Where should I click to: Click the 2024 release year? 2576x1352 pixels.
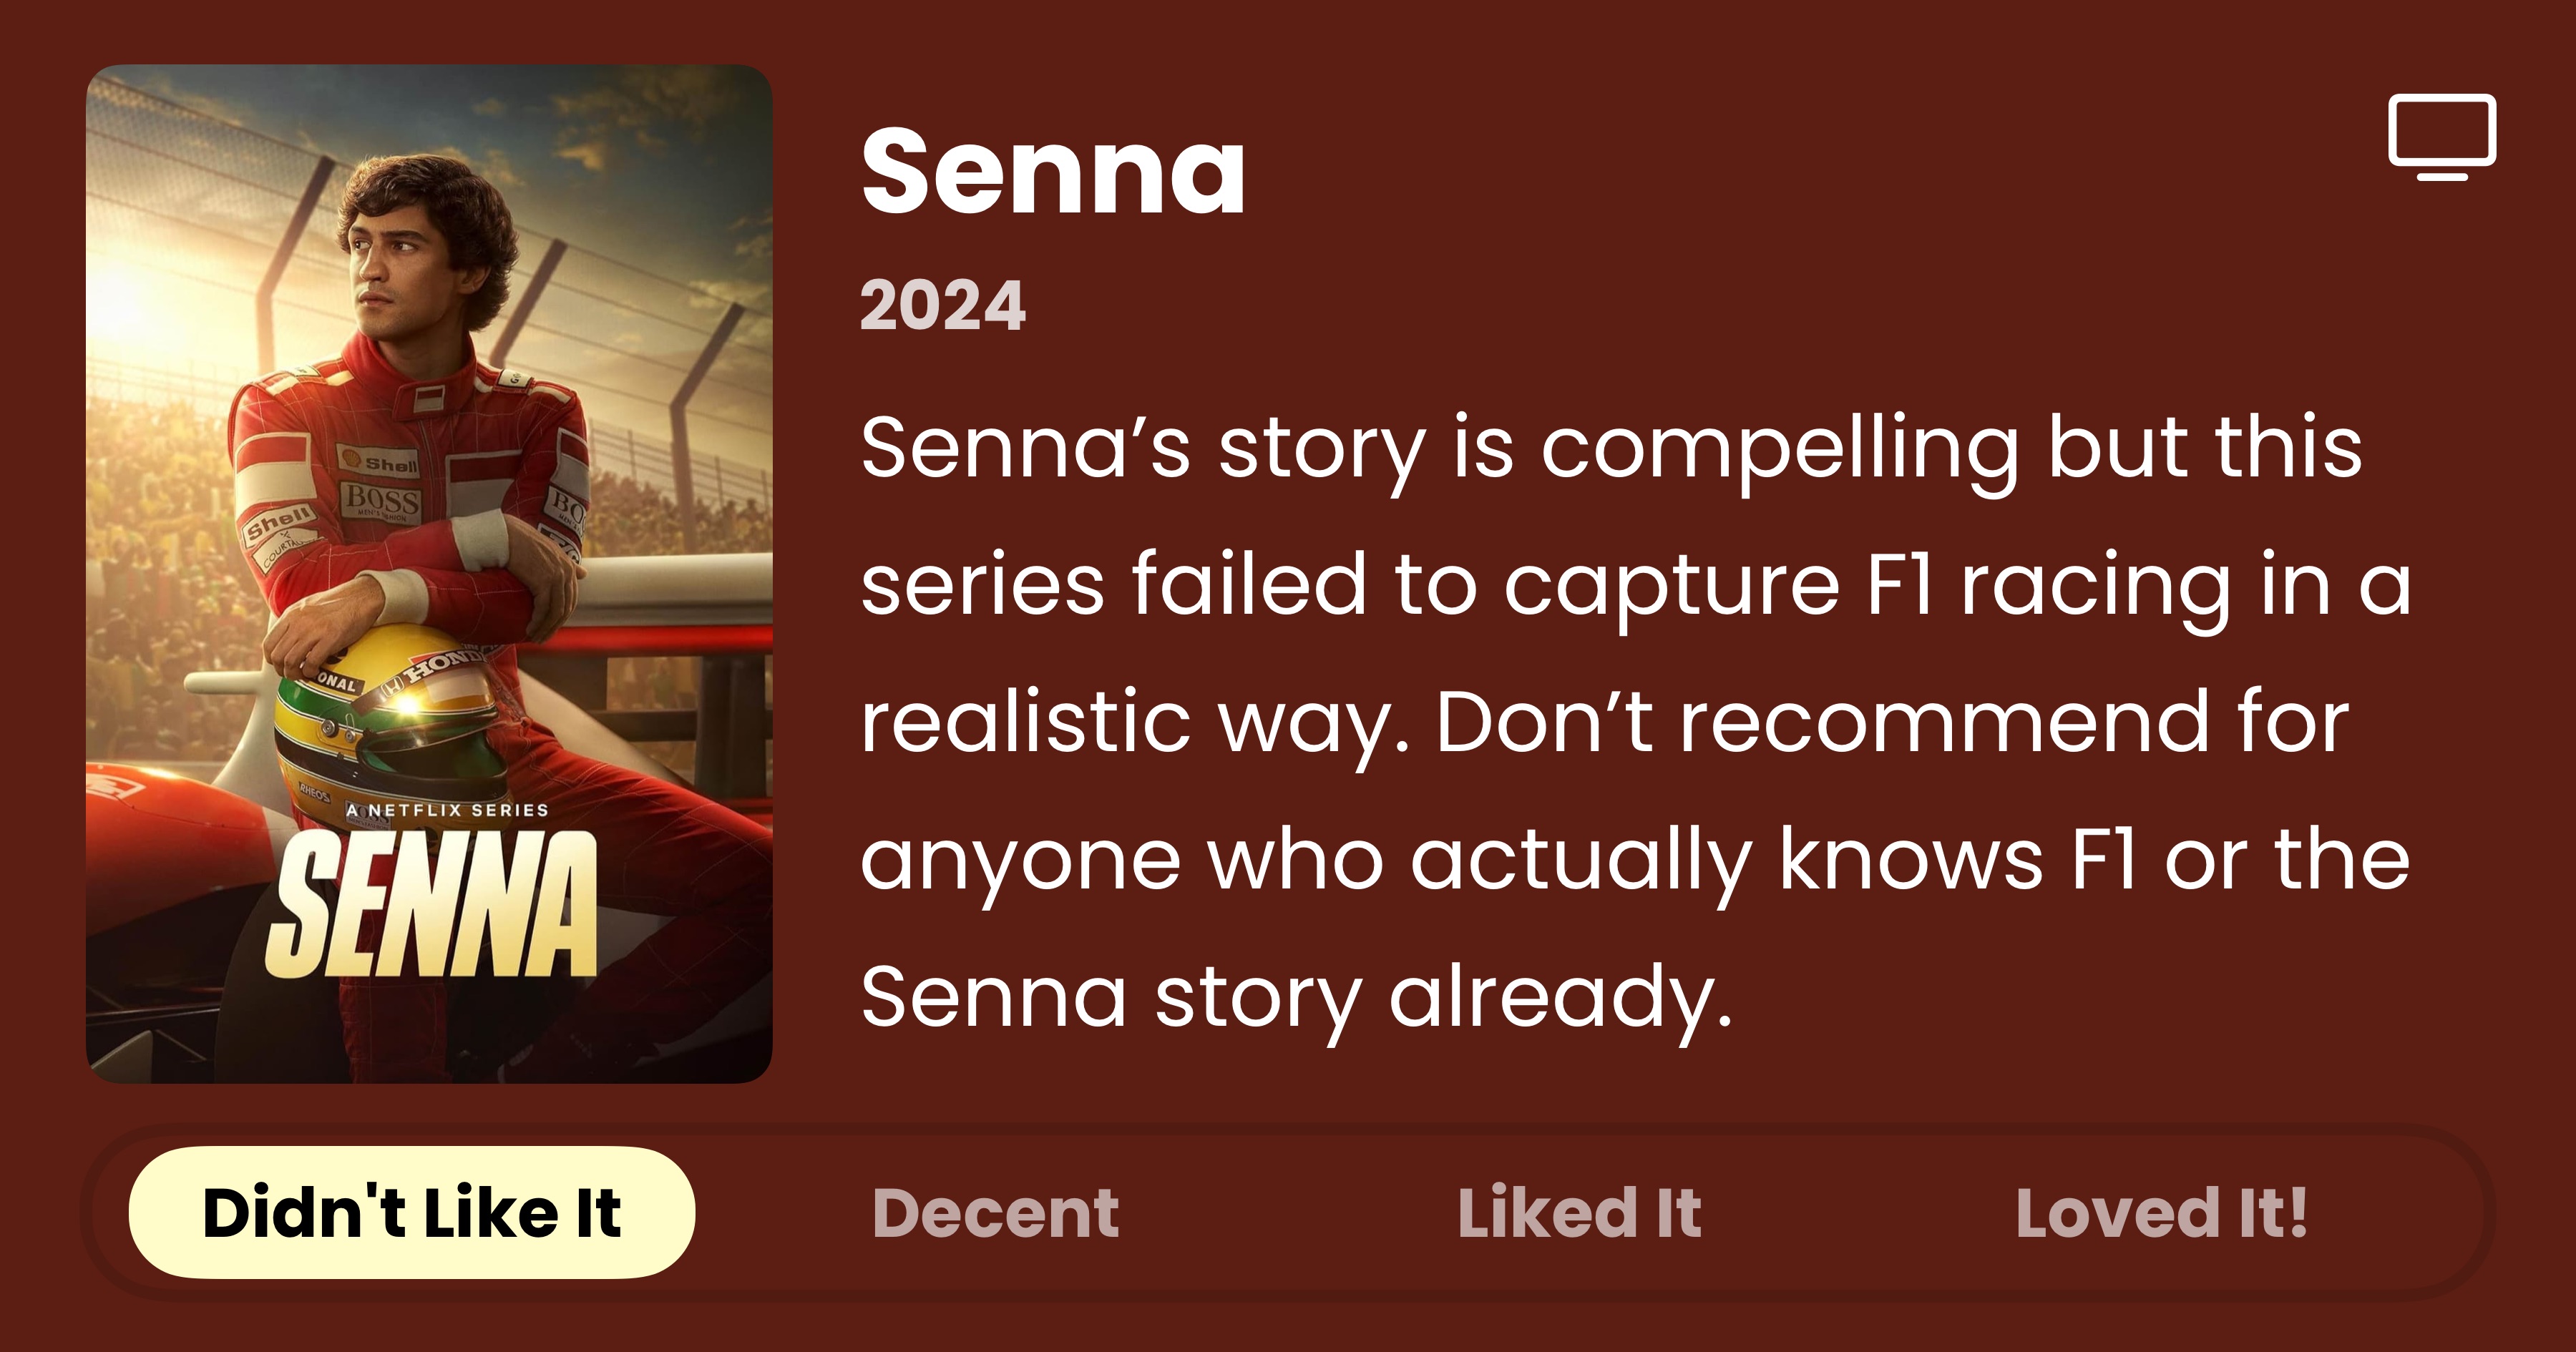point(942,306)
